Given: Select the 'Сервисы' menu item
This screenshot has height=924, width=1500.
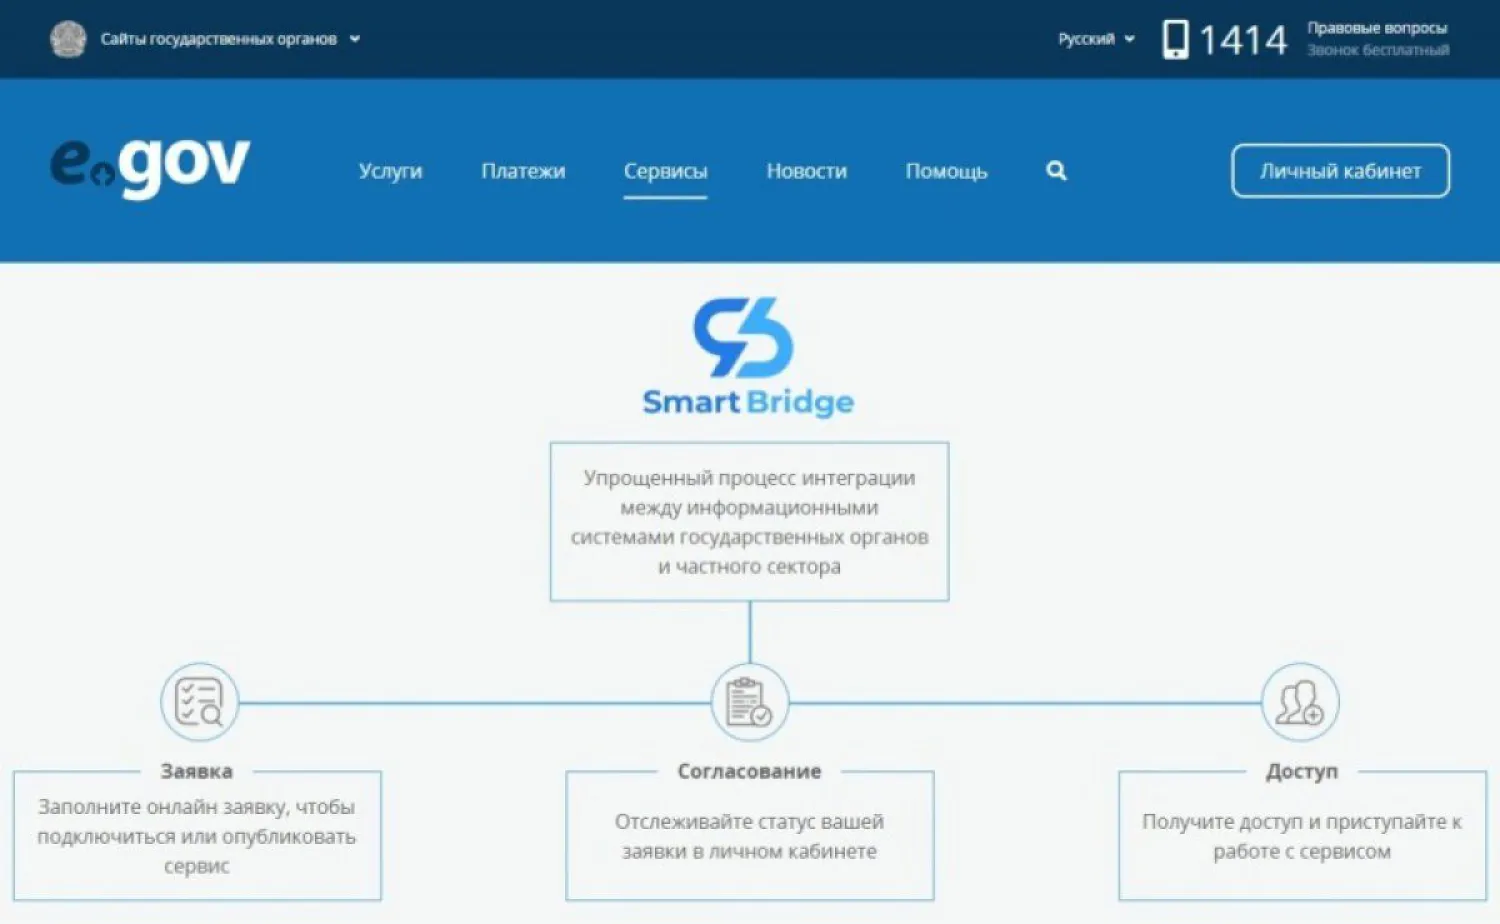Looking at the screenshot, I should [x=665, y=171].
